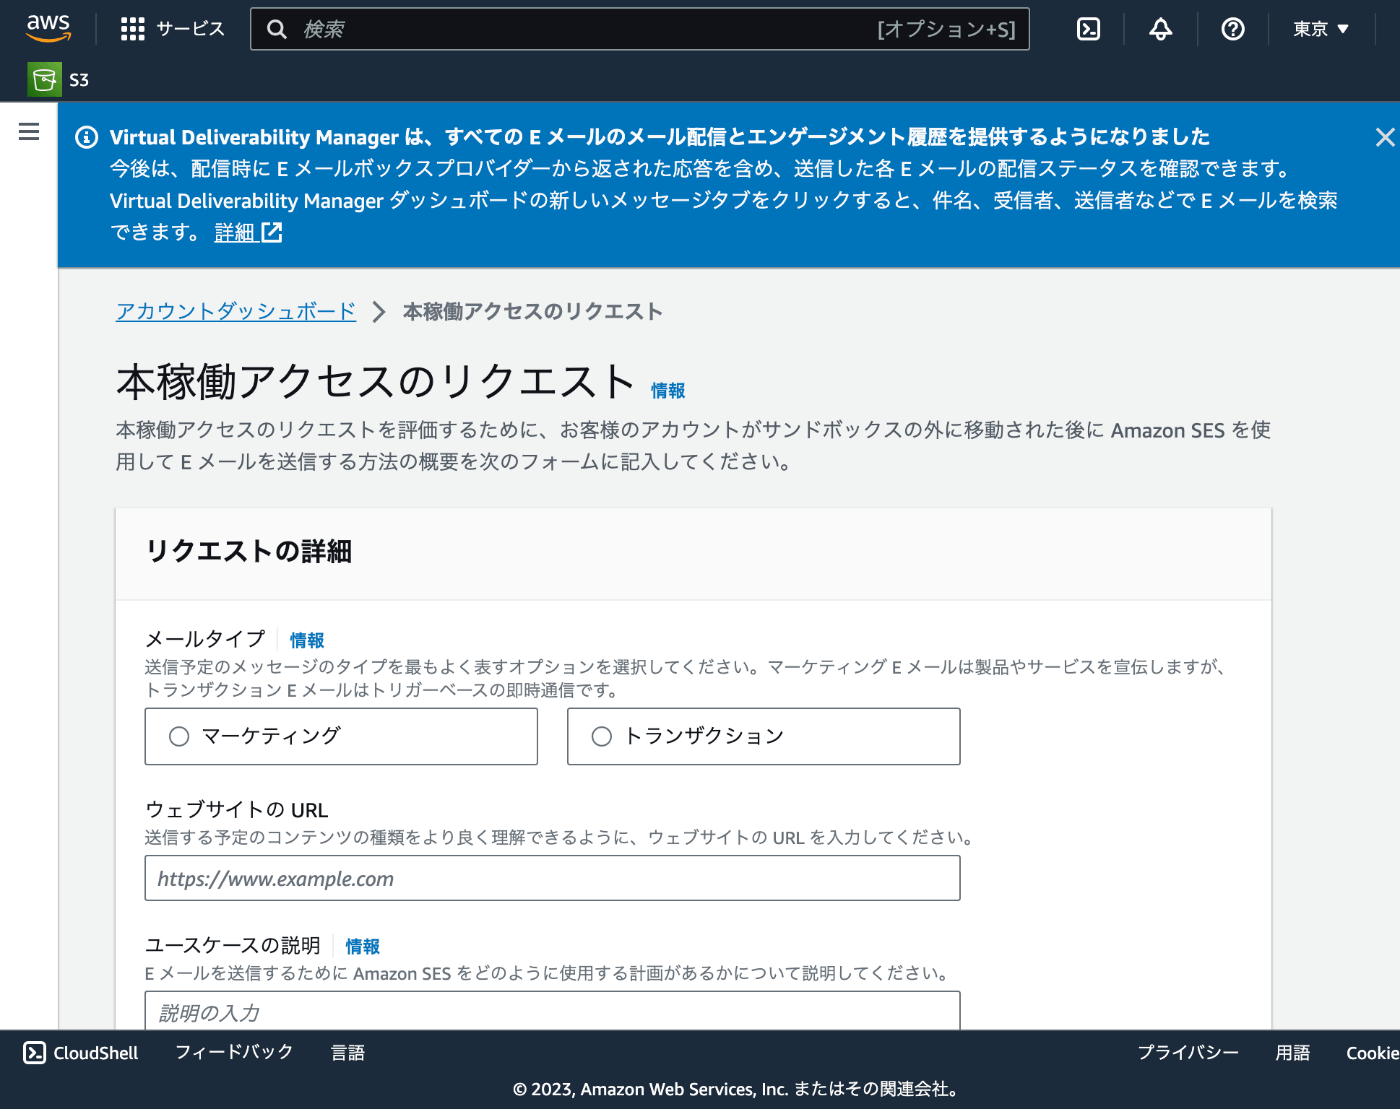Go to アカウントダッシュボード breadcrumb

[x=236, y=311]
